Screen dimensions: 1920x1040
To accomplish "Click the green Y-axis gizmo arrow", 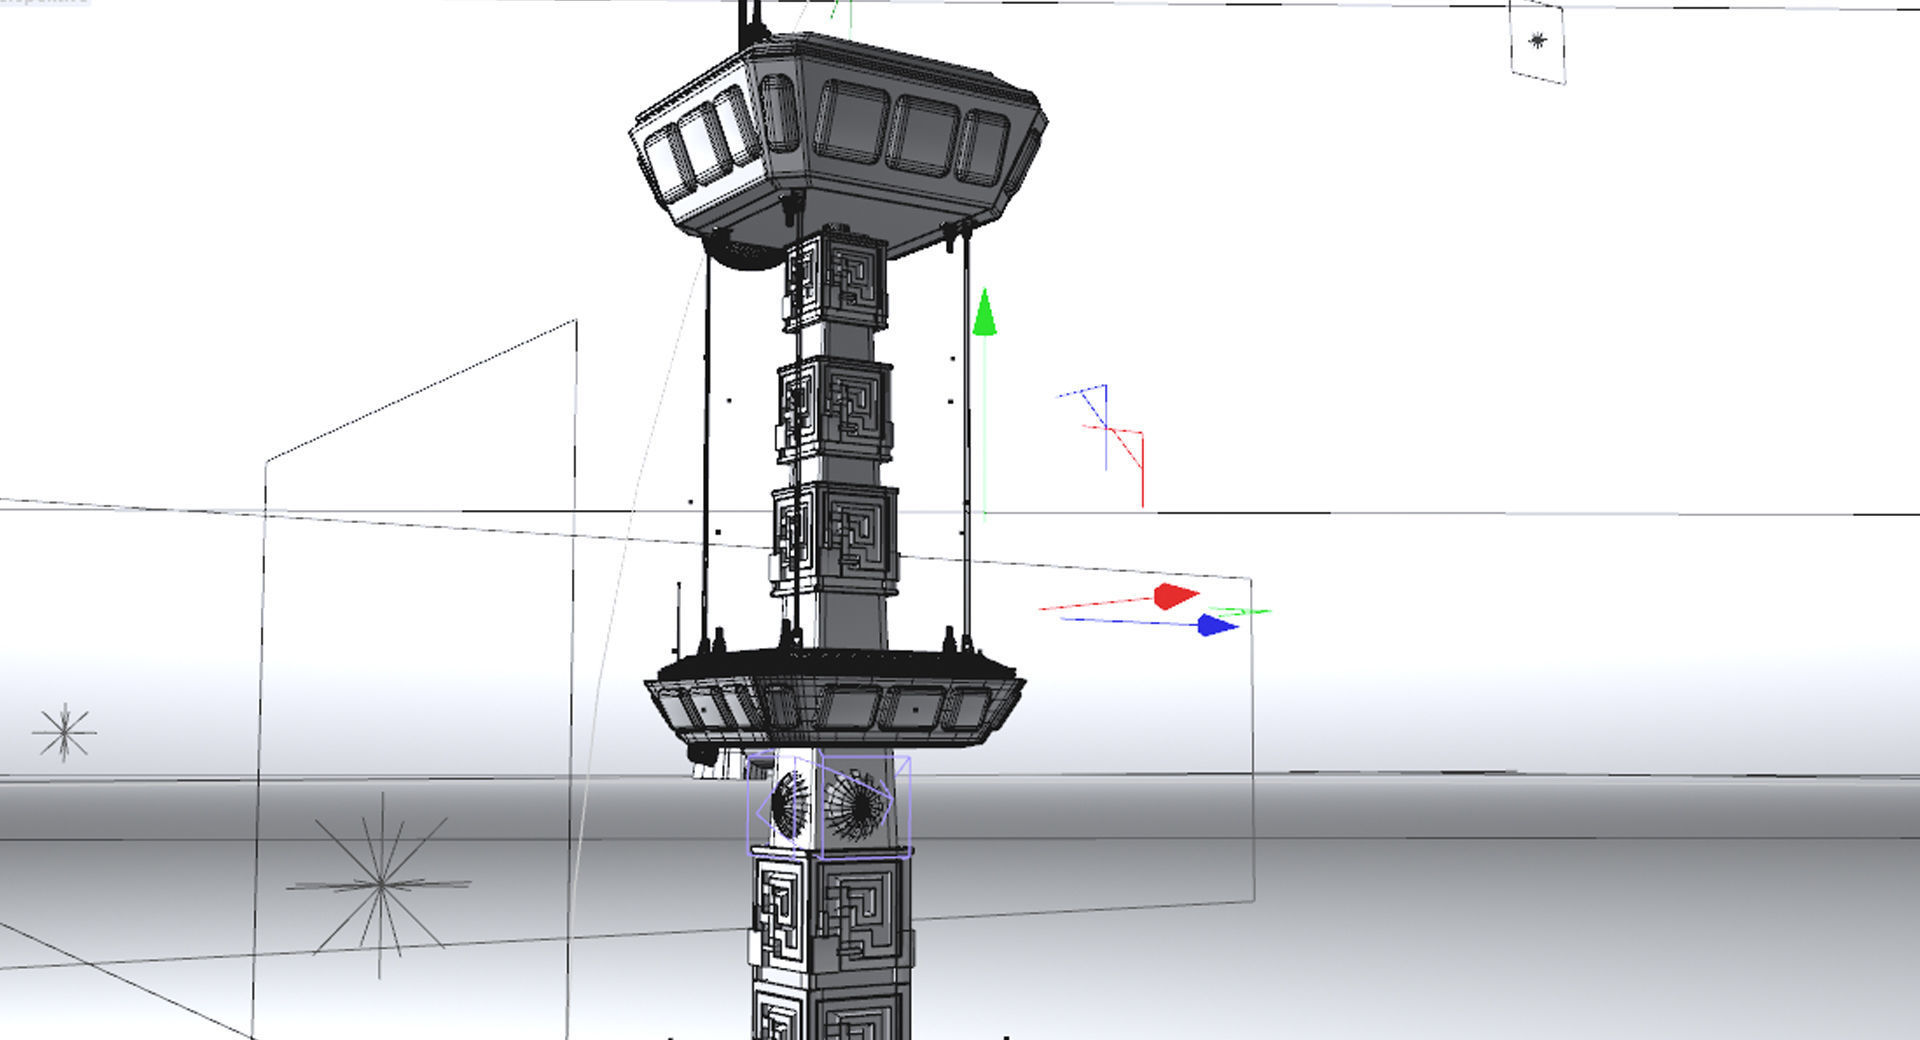I will (x=985, y=313).
